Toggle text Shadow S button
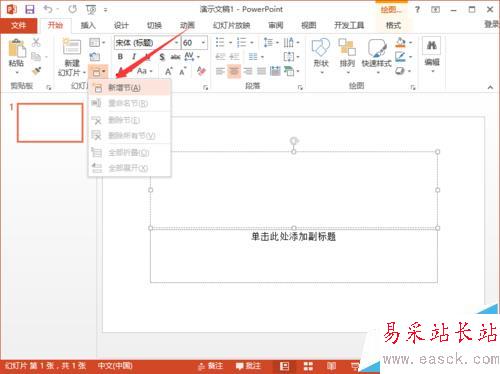 tap(162, 57)
